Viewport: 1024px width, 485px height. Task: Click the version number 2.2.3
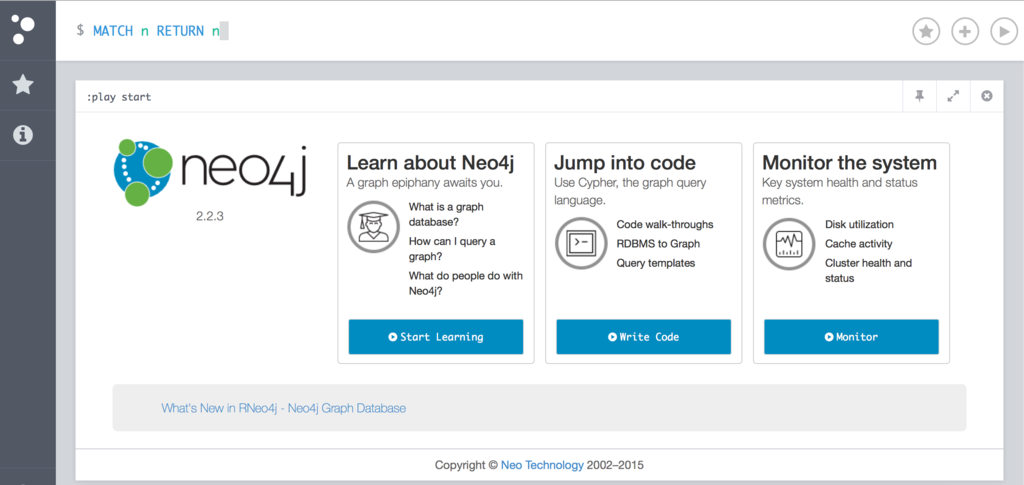pyautogui.click(x=210, y=217)
